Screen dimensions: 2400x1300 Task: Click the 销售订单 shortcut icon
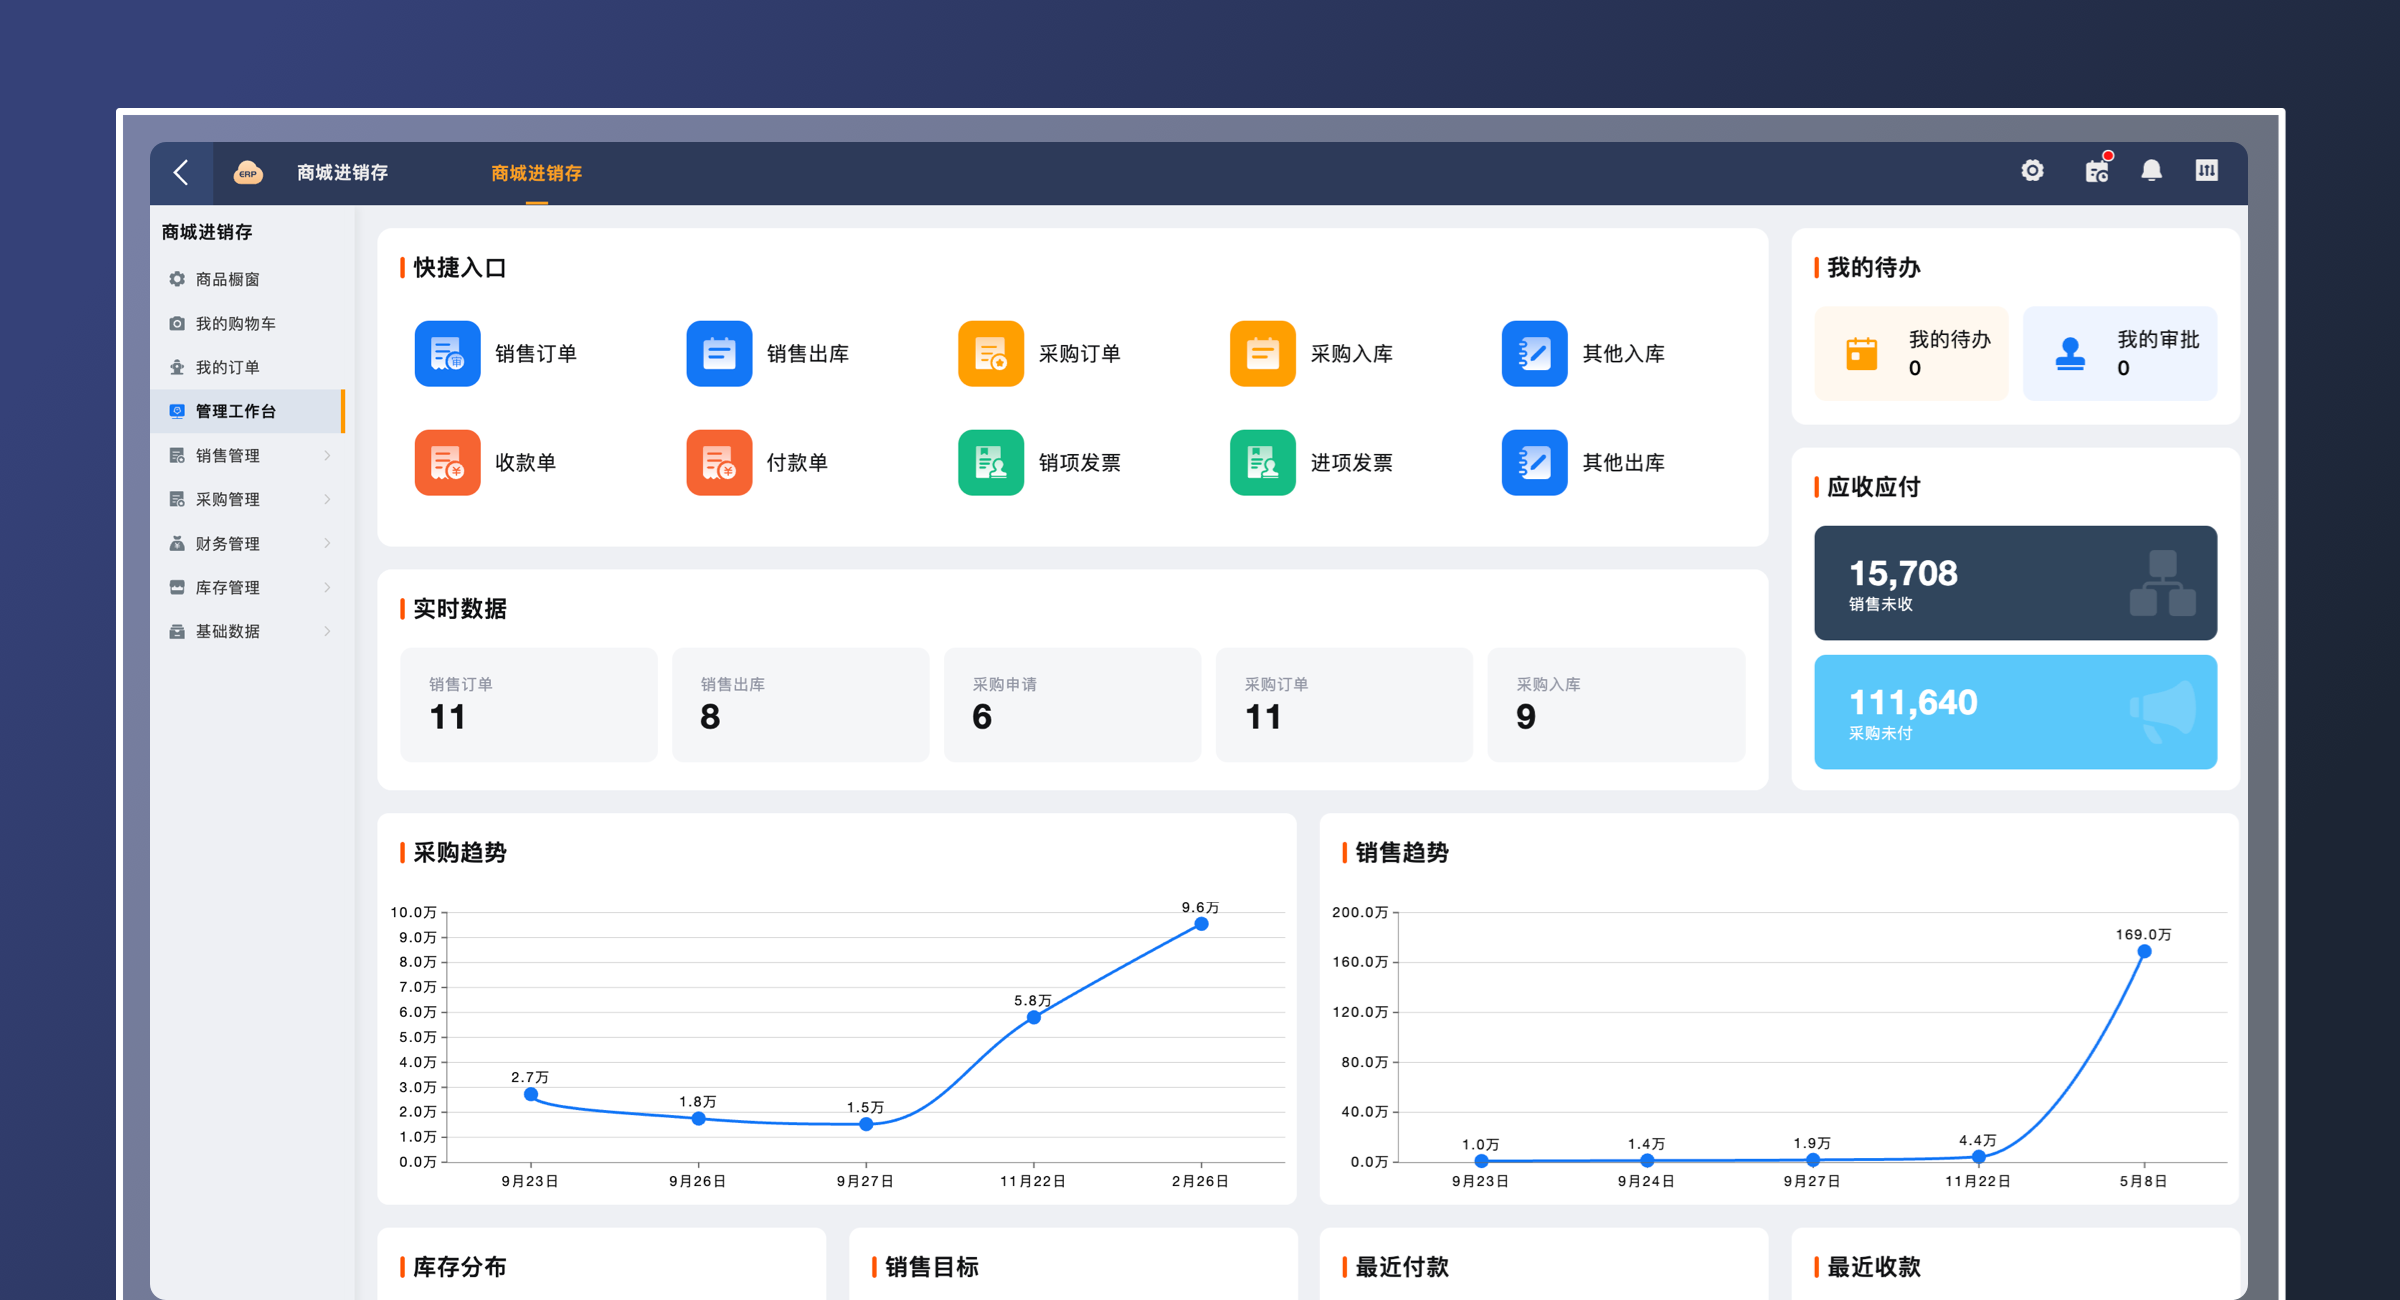coord(447,353)
